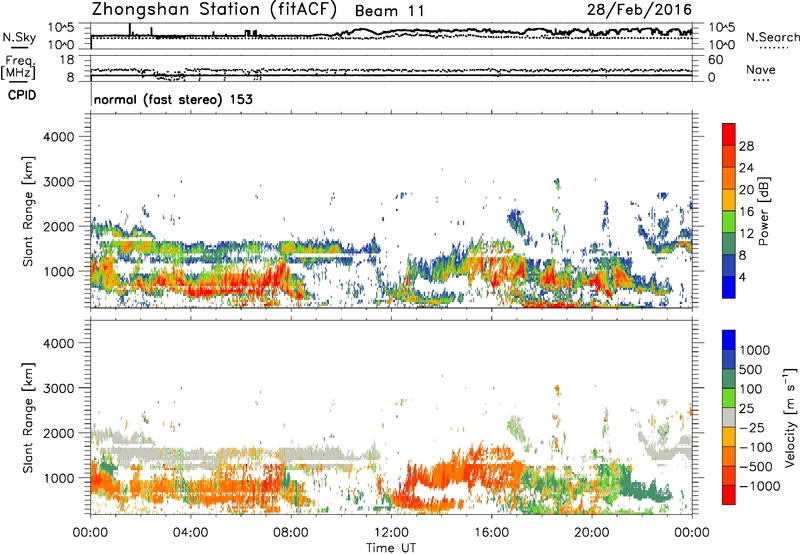Click the '-1000' velocity colorbar tick value

pyautogui.click(x=759, y=486)
